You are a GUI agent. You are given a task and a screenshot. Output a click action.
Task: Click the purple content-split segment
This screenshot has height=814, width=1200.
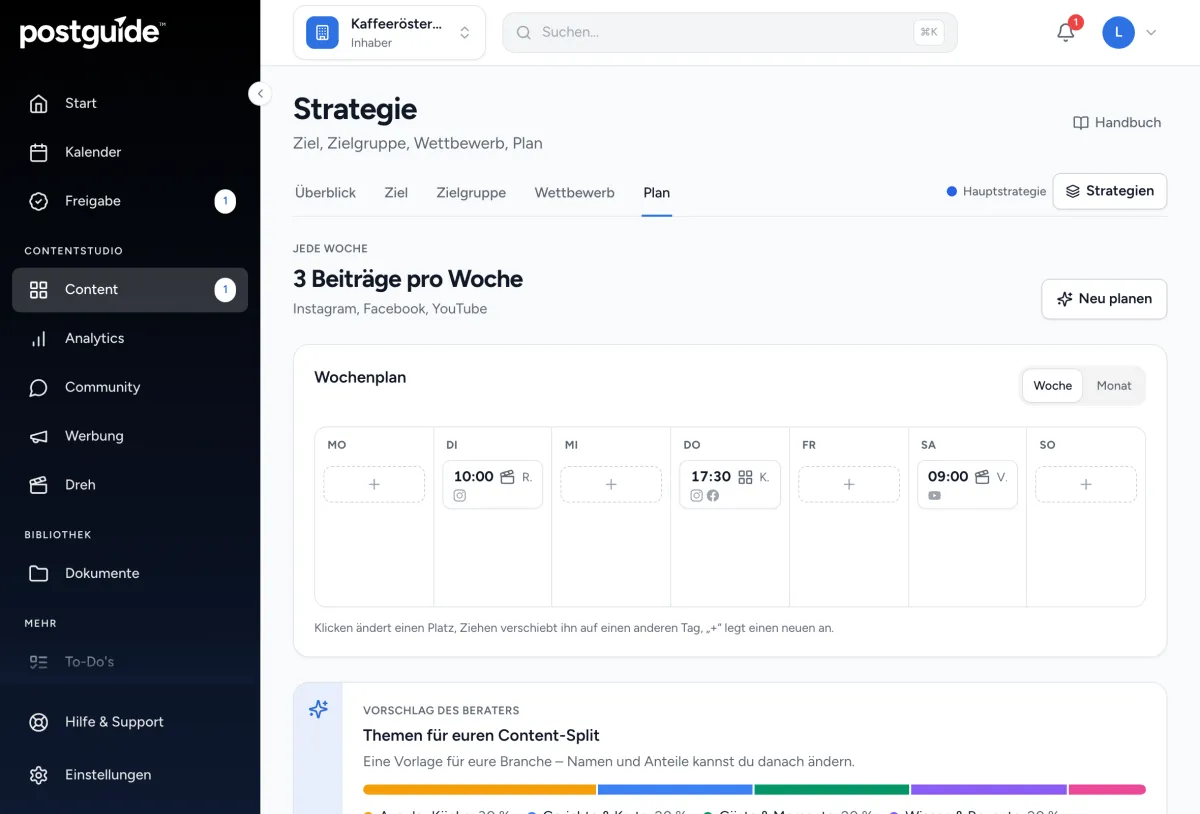point(989,790)
